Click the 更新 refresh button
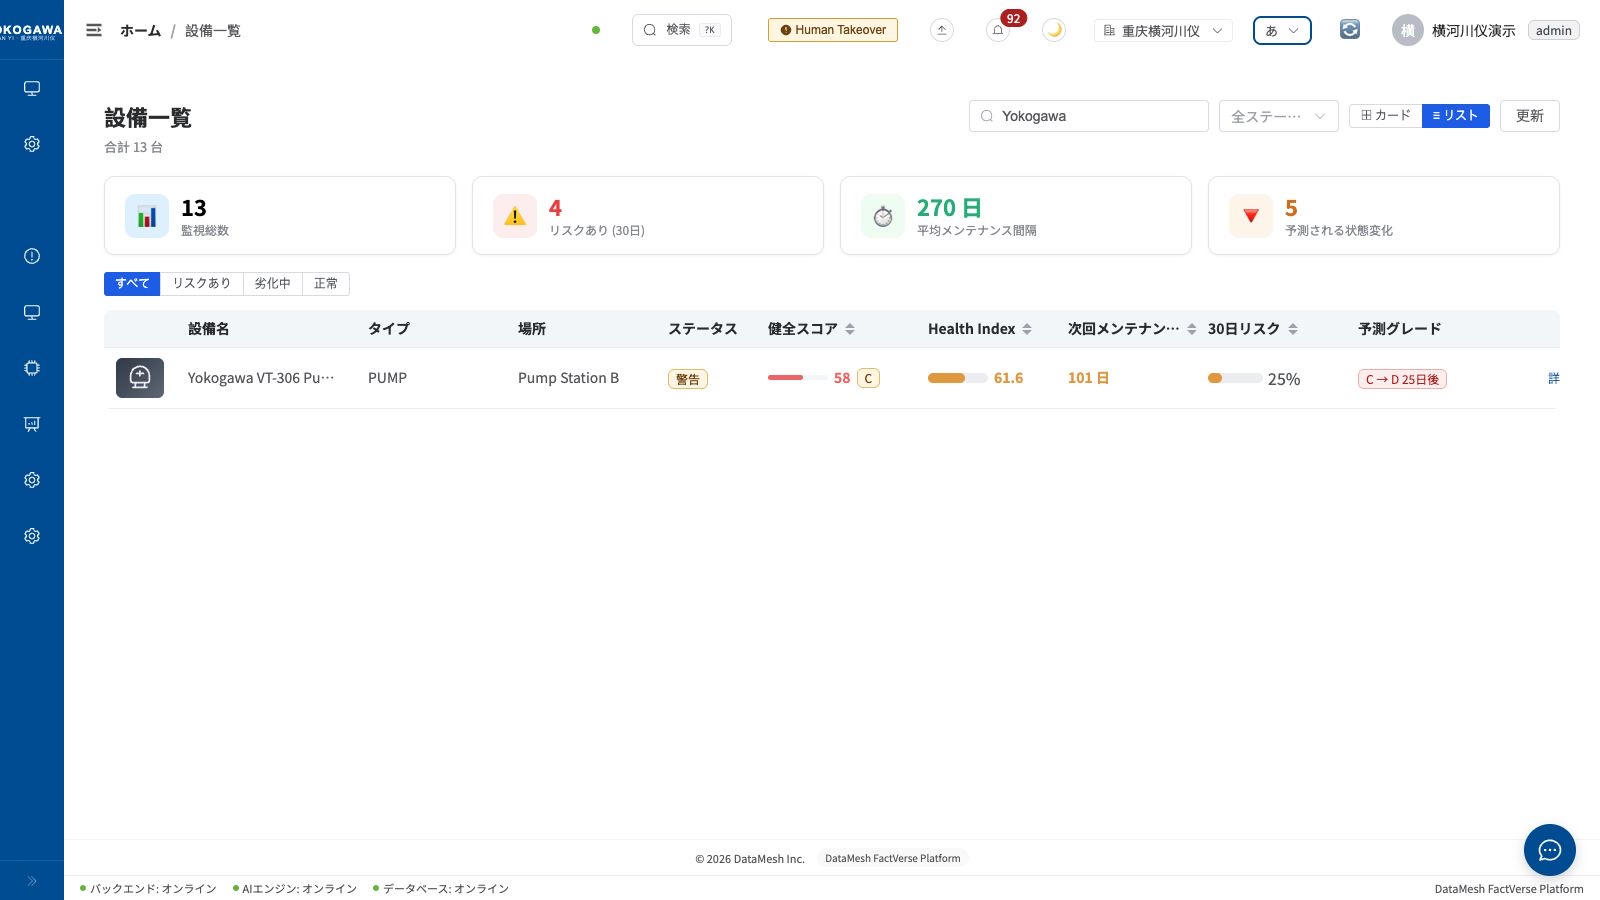1600x900 pixels. (1530, 116)
